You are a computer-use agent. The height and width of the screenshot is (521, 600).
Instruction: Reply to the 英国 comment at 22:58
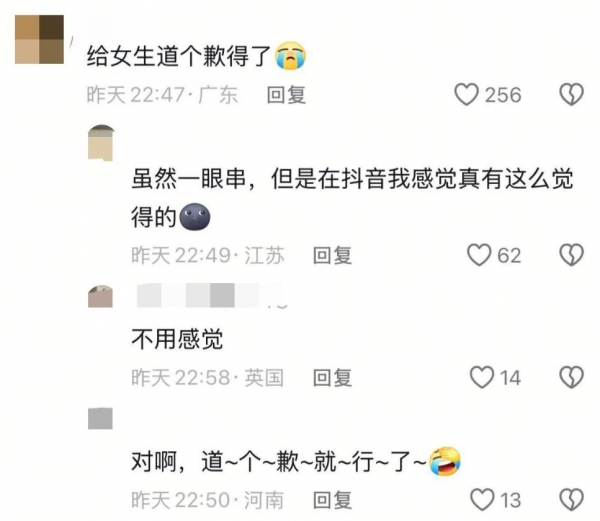332,378
